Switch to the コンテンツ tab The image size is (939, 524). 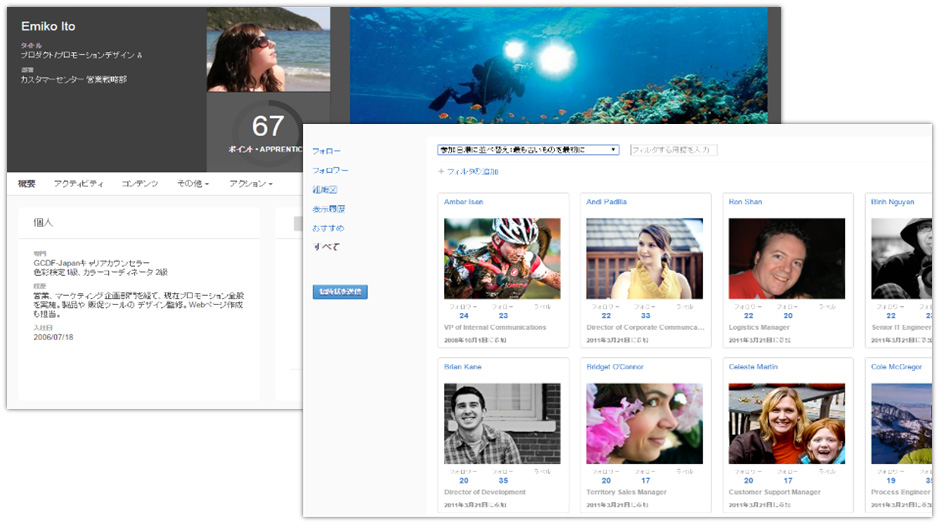point(139,184)
